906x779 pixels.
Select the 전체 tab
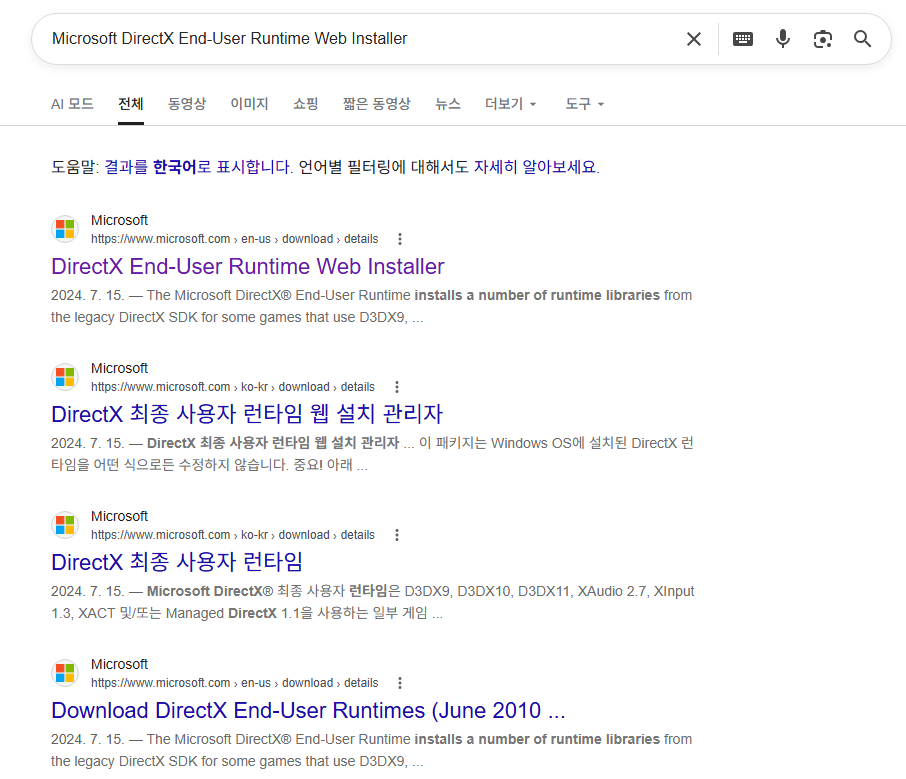tap(131, 104)
